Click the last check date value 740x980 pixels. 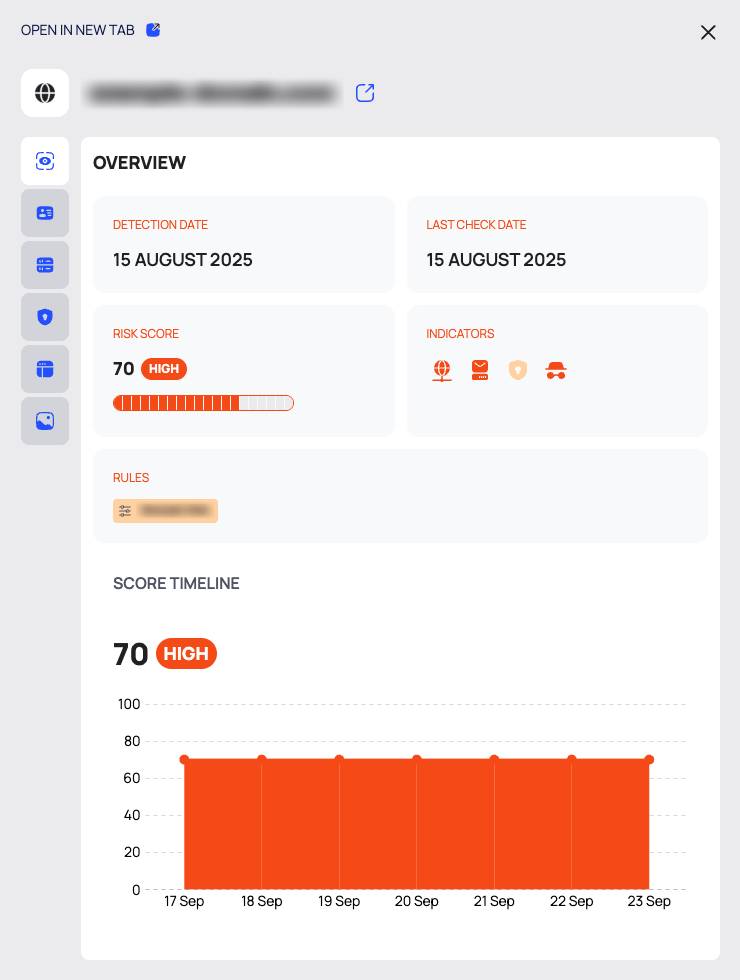[496, 259]
